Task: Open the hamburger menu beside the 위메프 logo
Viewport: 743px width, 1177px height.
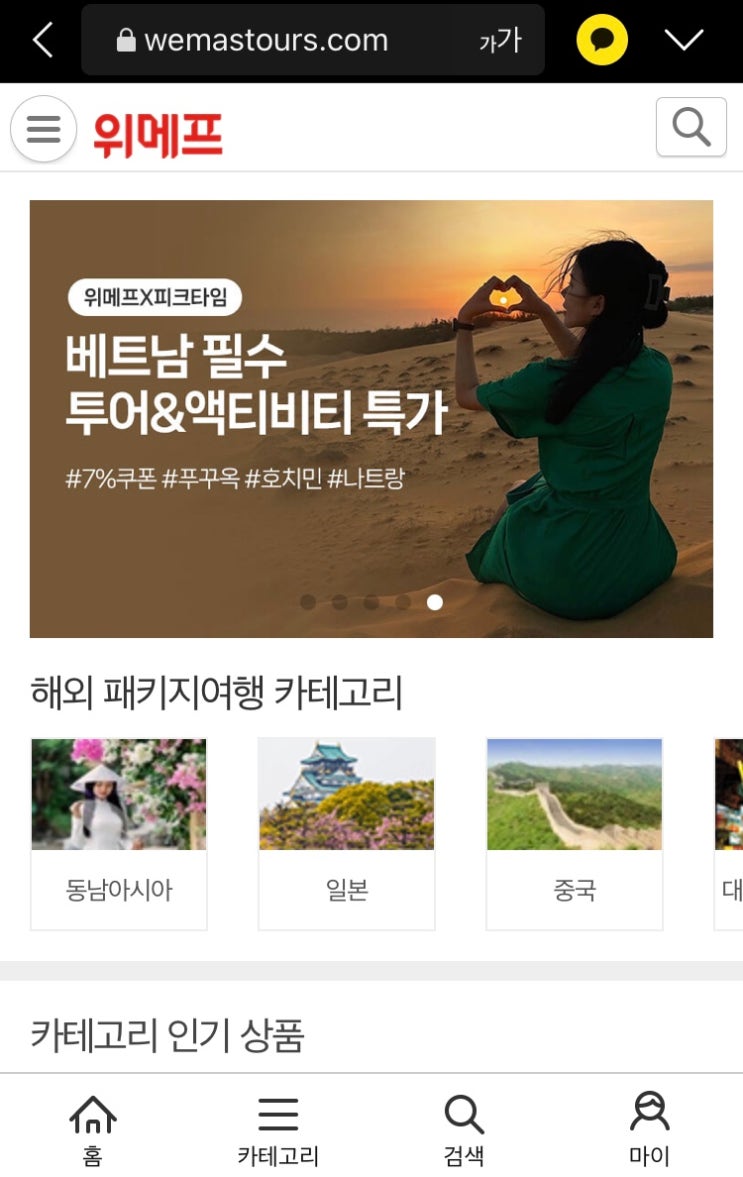Action: (44, 129)
